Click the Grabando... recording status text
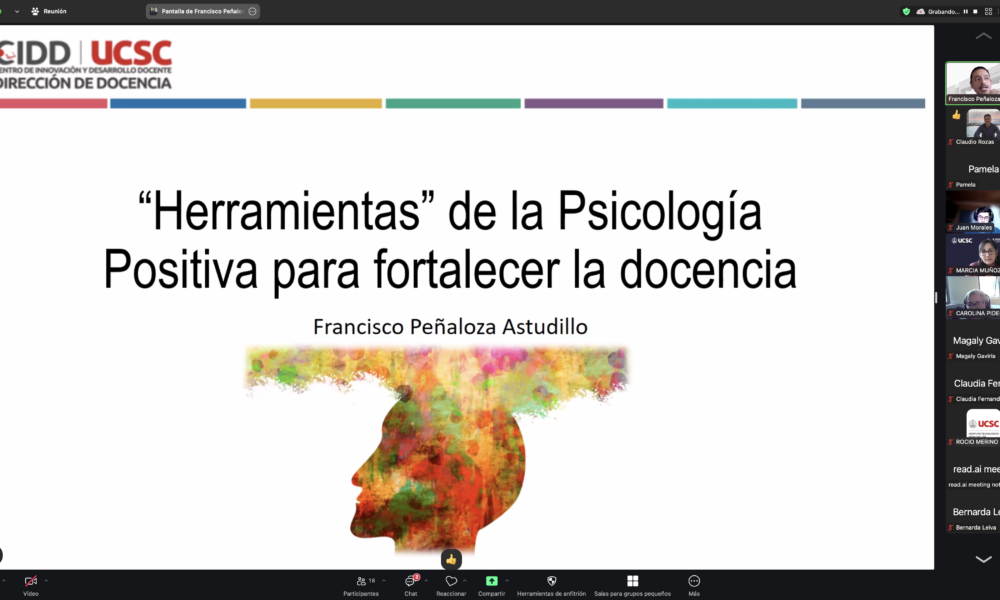The width and height of the screenshot is (1000, 600). coord(943,11)
